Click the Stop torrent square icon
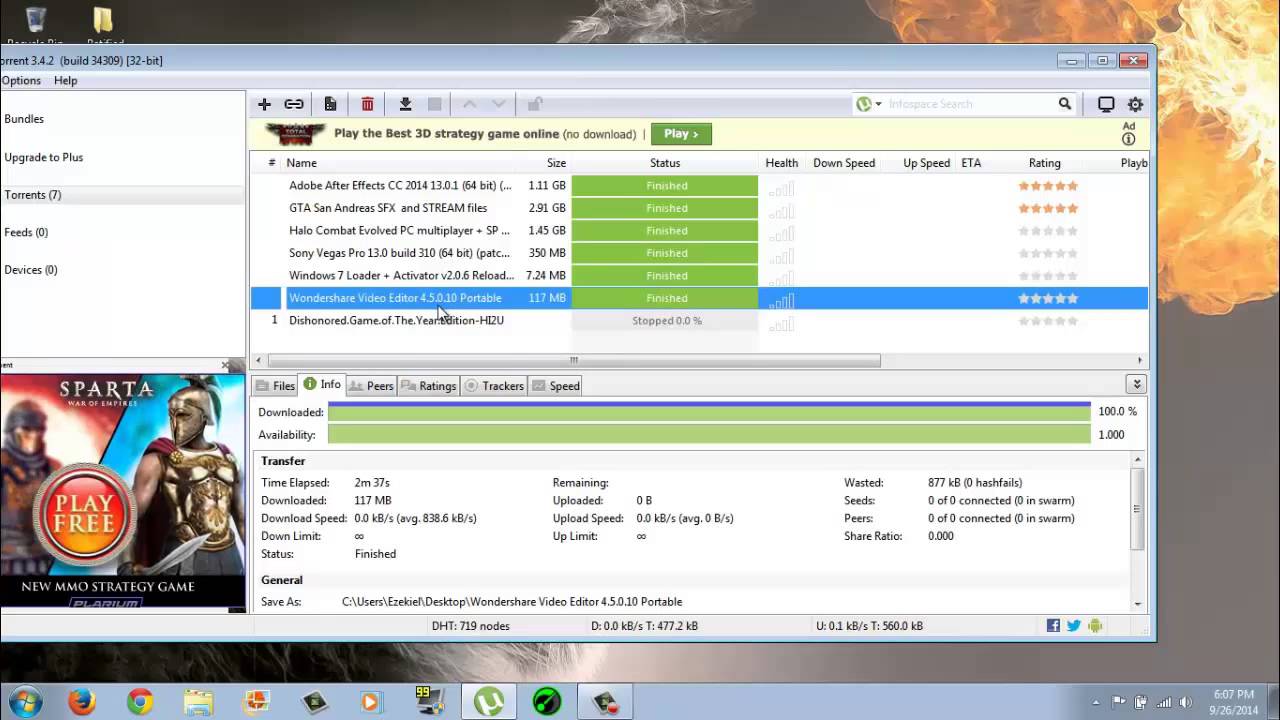Screen dimensions: 1280x720 pyautogui.click(x=434, y=104)
